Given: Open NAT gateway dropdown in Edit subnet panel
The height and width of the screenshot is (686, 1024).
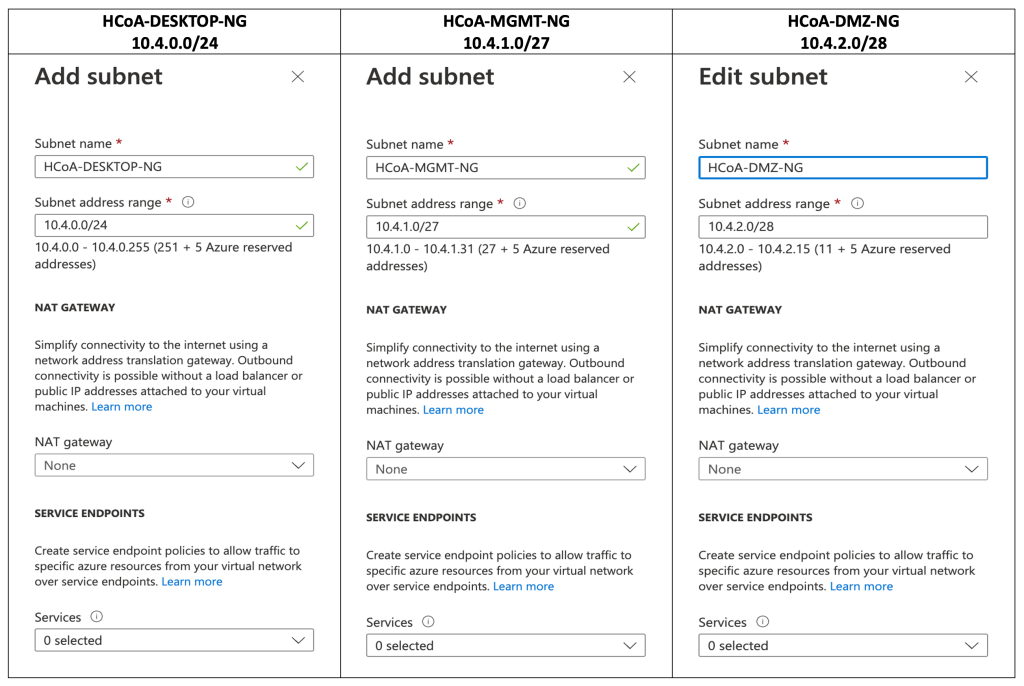Looking at the screenshot, I should pos(842,469).
